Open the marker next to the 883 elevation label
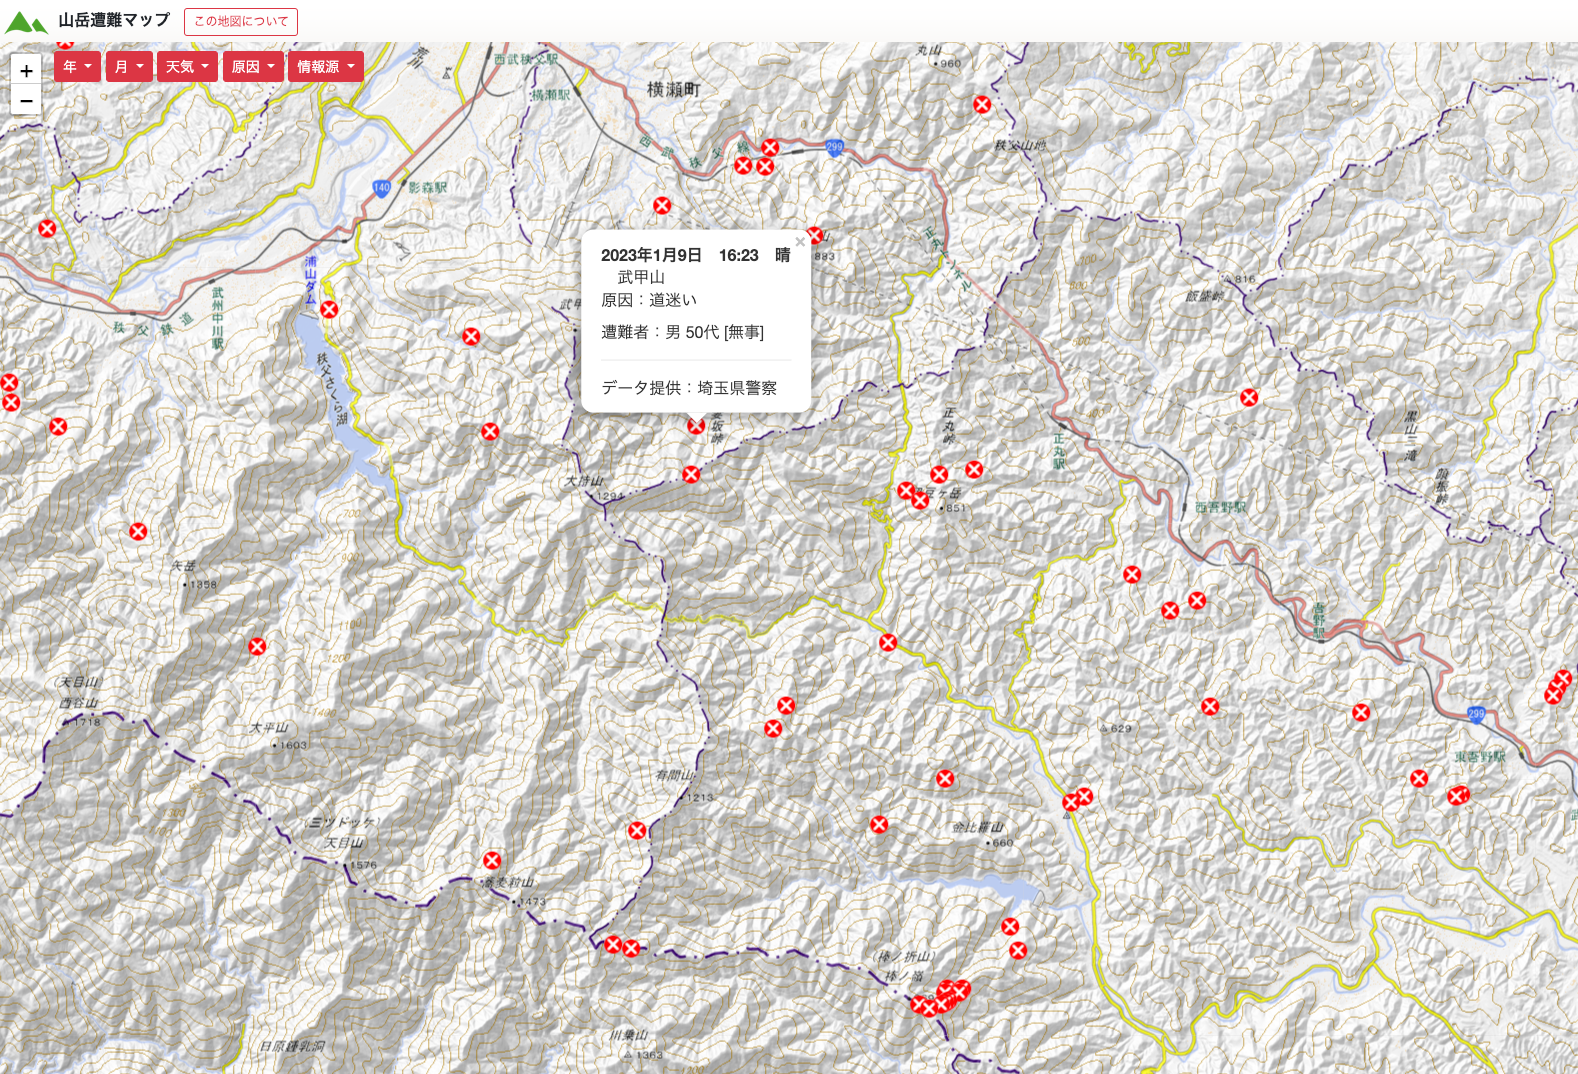Viewport: 1578px width, 1074px height. [x=815, y=236]
